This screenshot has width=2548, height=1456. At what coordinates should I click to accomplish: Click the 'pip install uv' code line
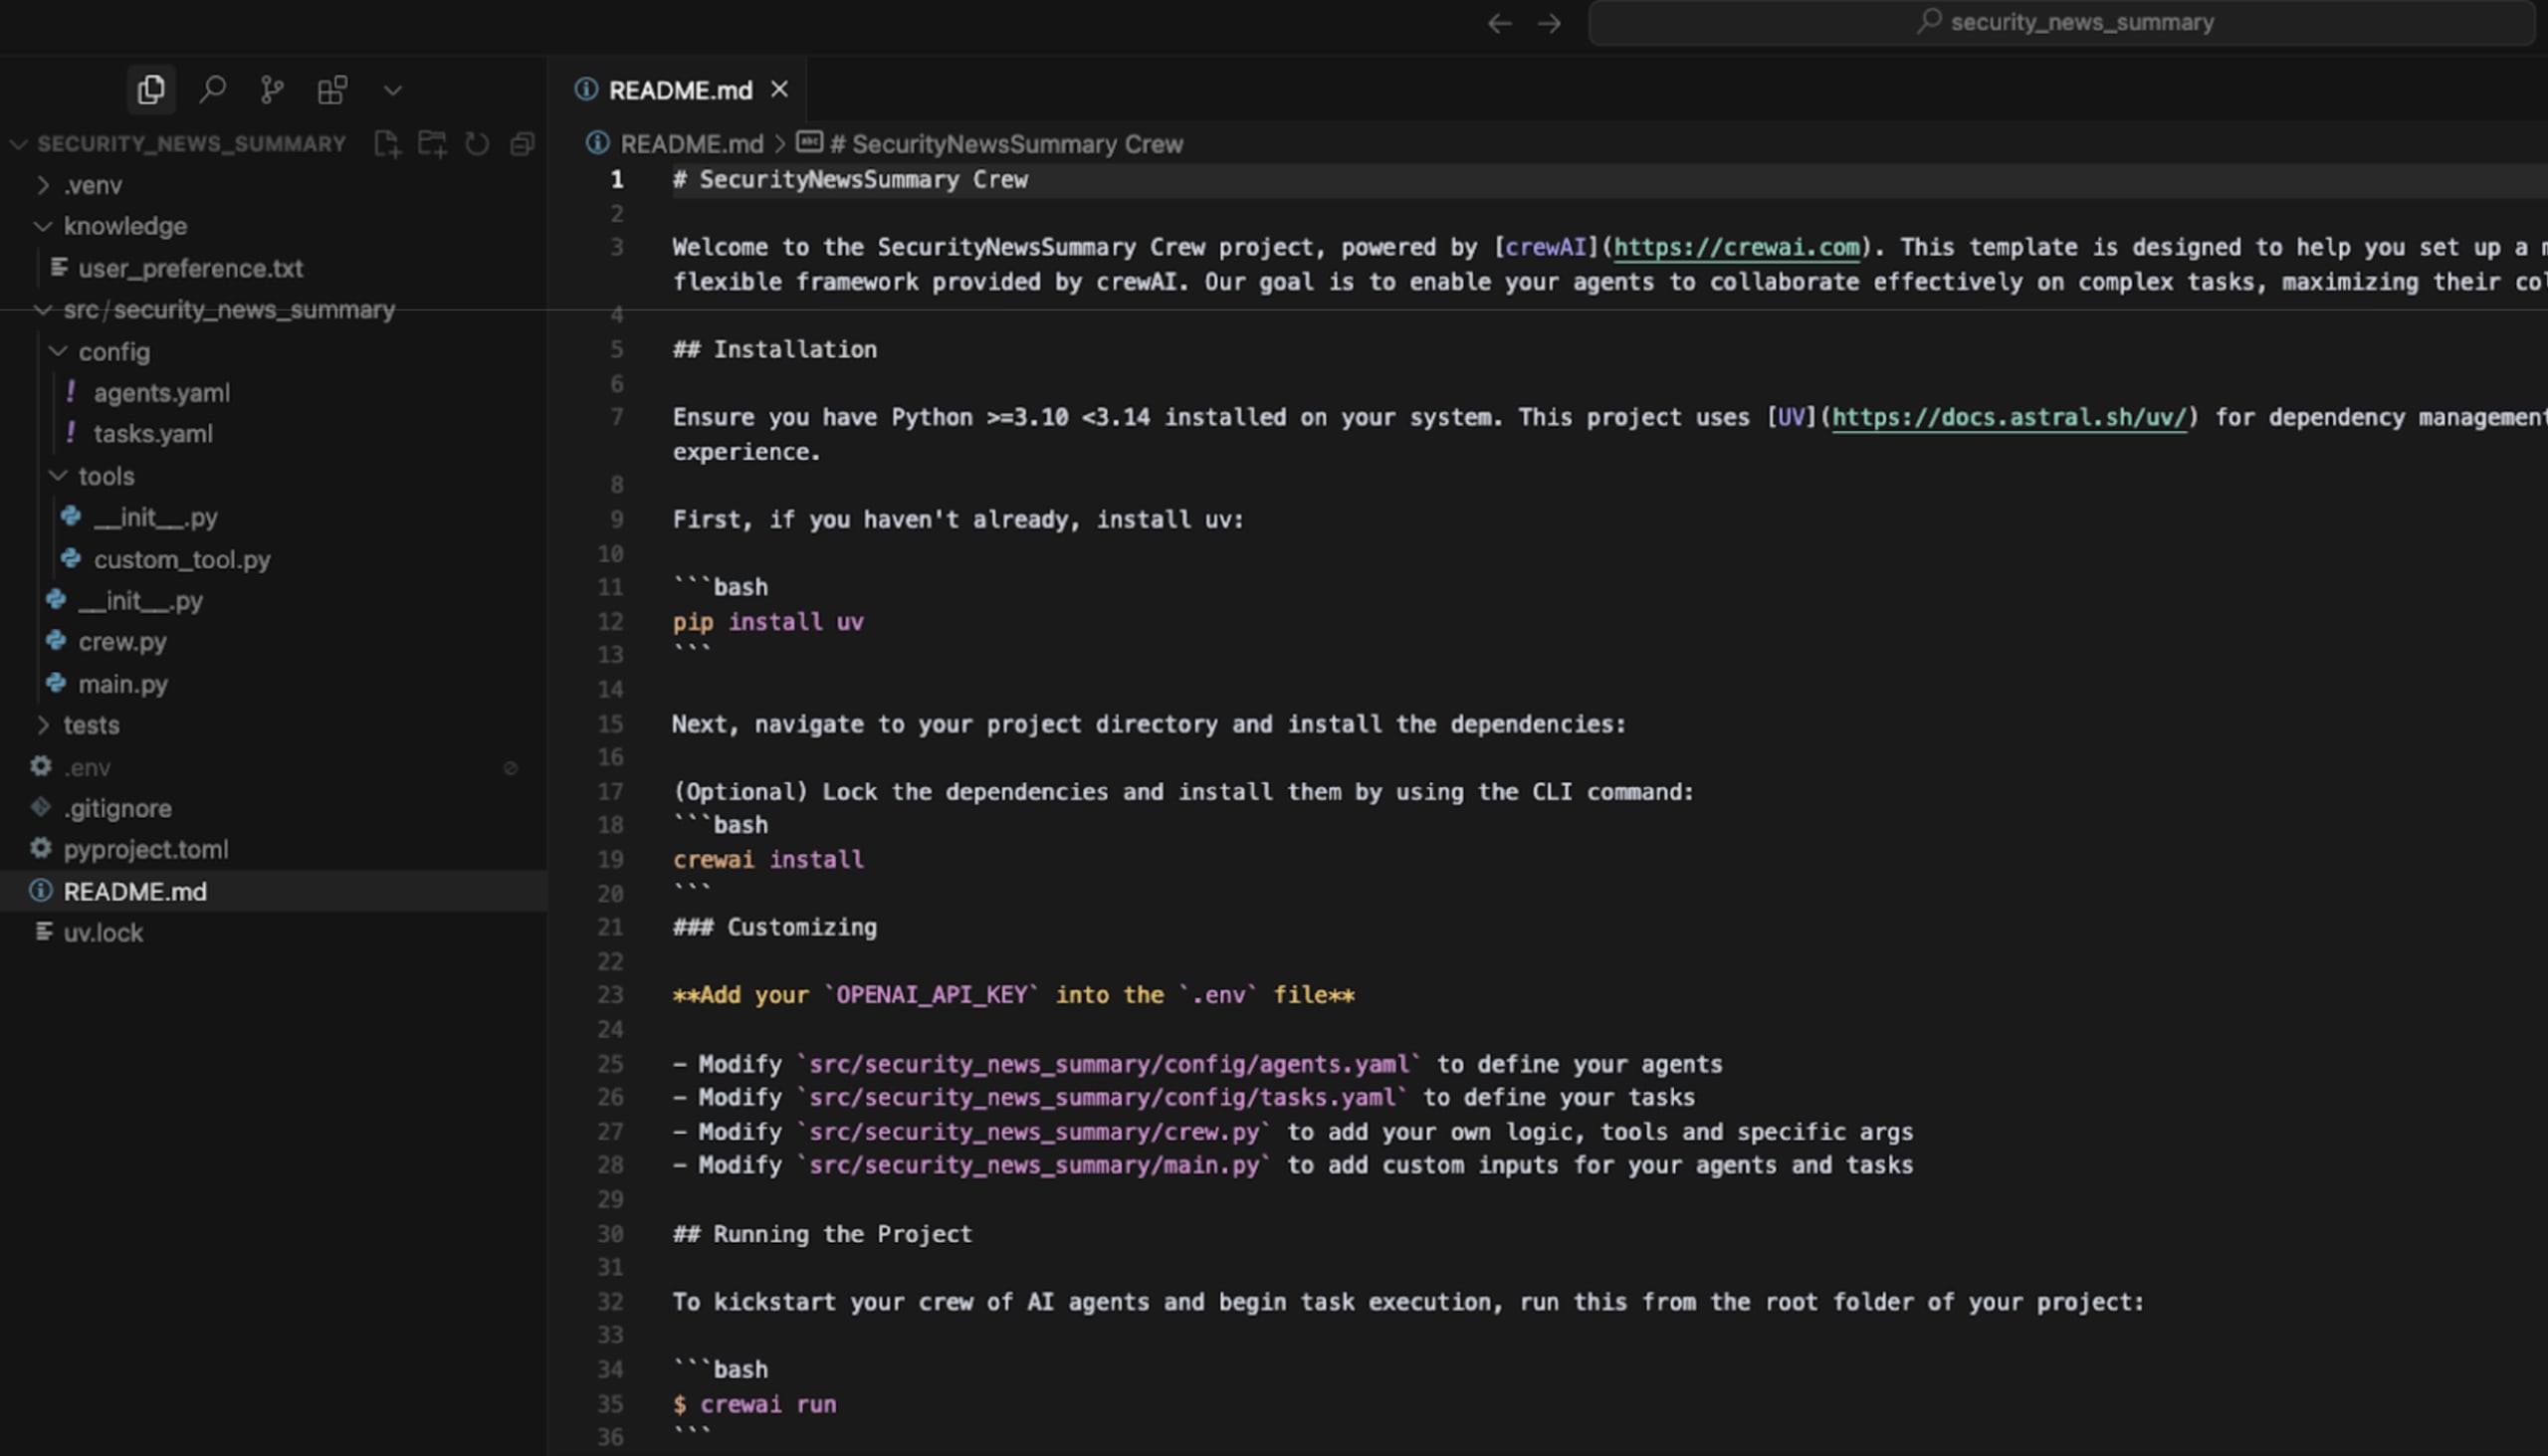point(768,622)
